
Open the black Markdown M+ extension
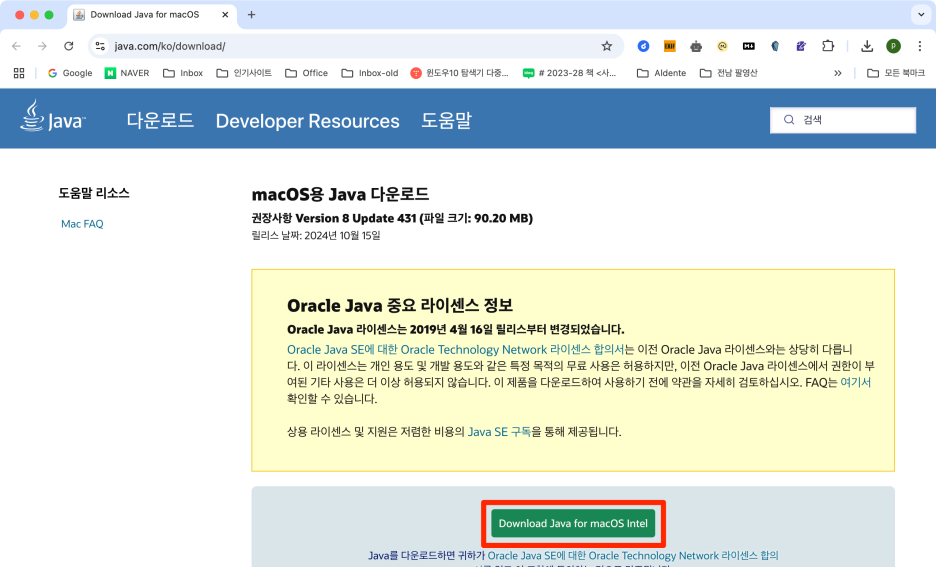[x=749, y=46]
